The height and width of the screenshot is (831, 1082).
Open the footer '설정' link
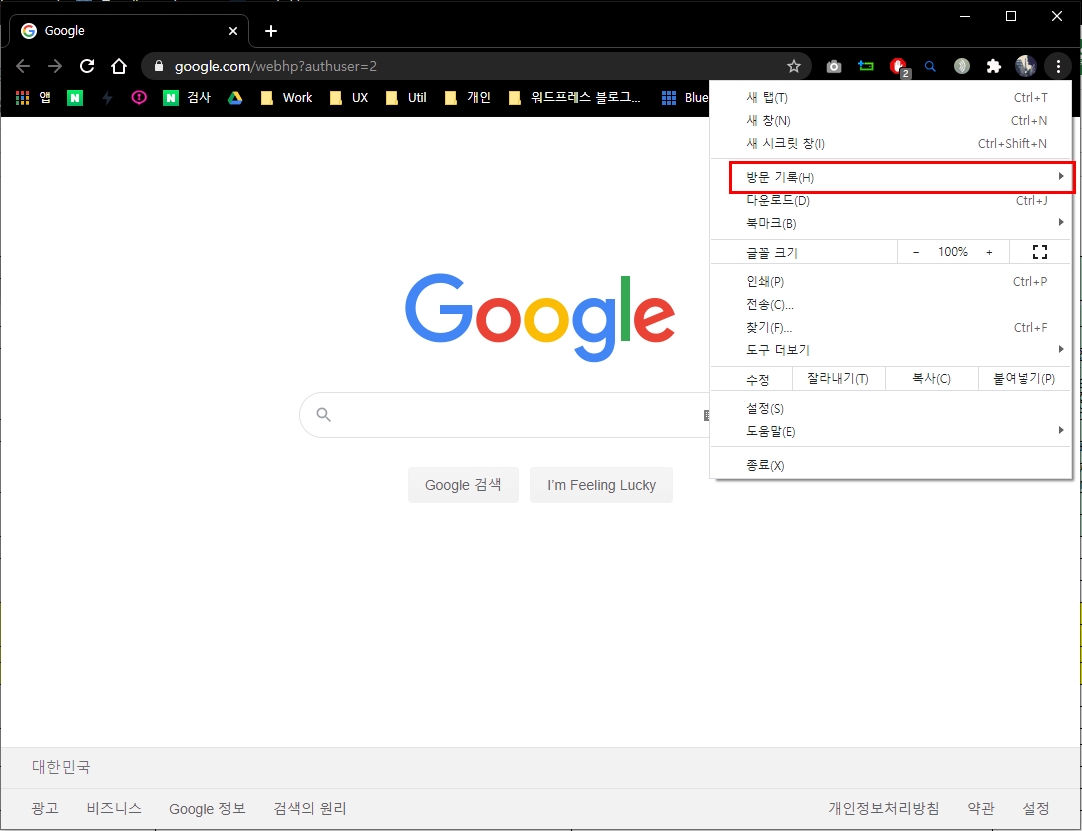tap(1036, 808)
